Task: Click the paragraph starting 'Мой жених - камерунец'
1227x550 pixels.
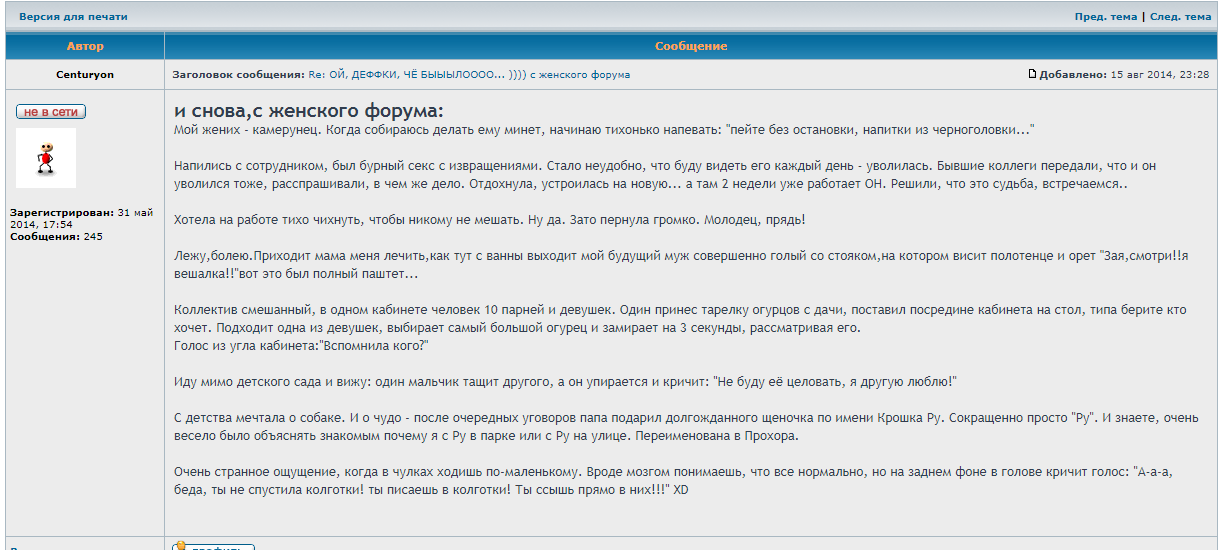Action: pos(603,130)
